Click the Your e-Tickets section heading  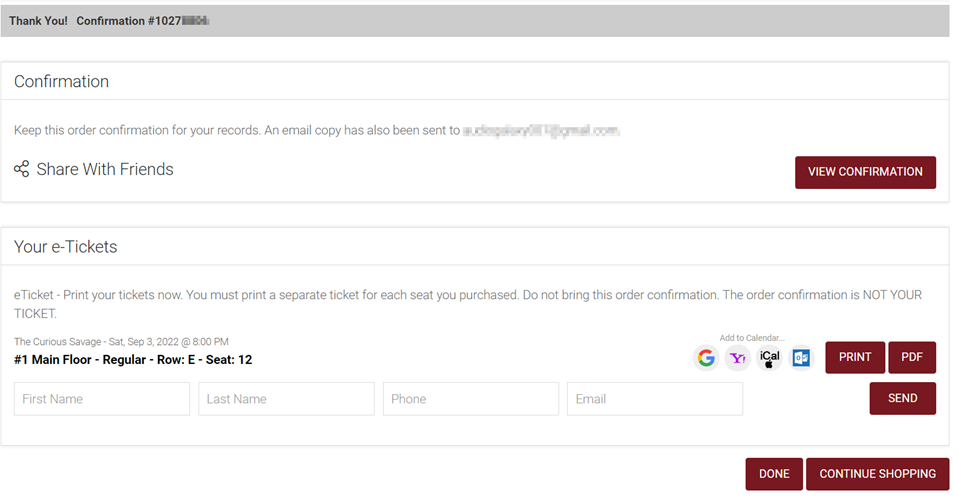(x=66, y=247)
